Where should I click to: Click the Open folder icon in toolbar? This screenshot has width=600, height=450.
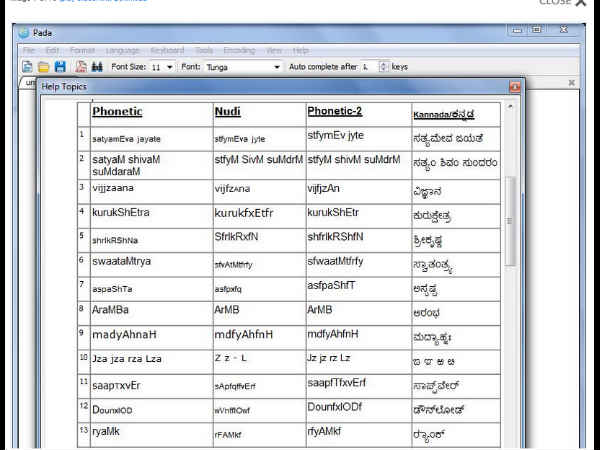(43, 67)
